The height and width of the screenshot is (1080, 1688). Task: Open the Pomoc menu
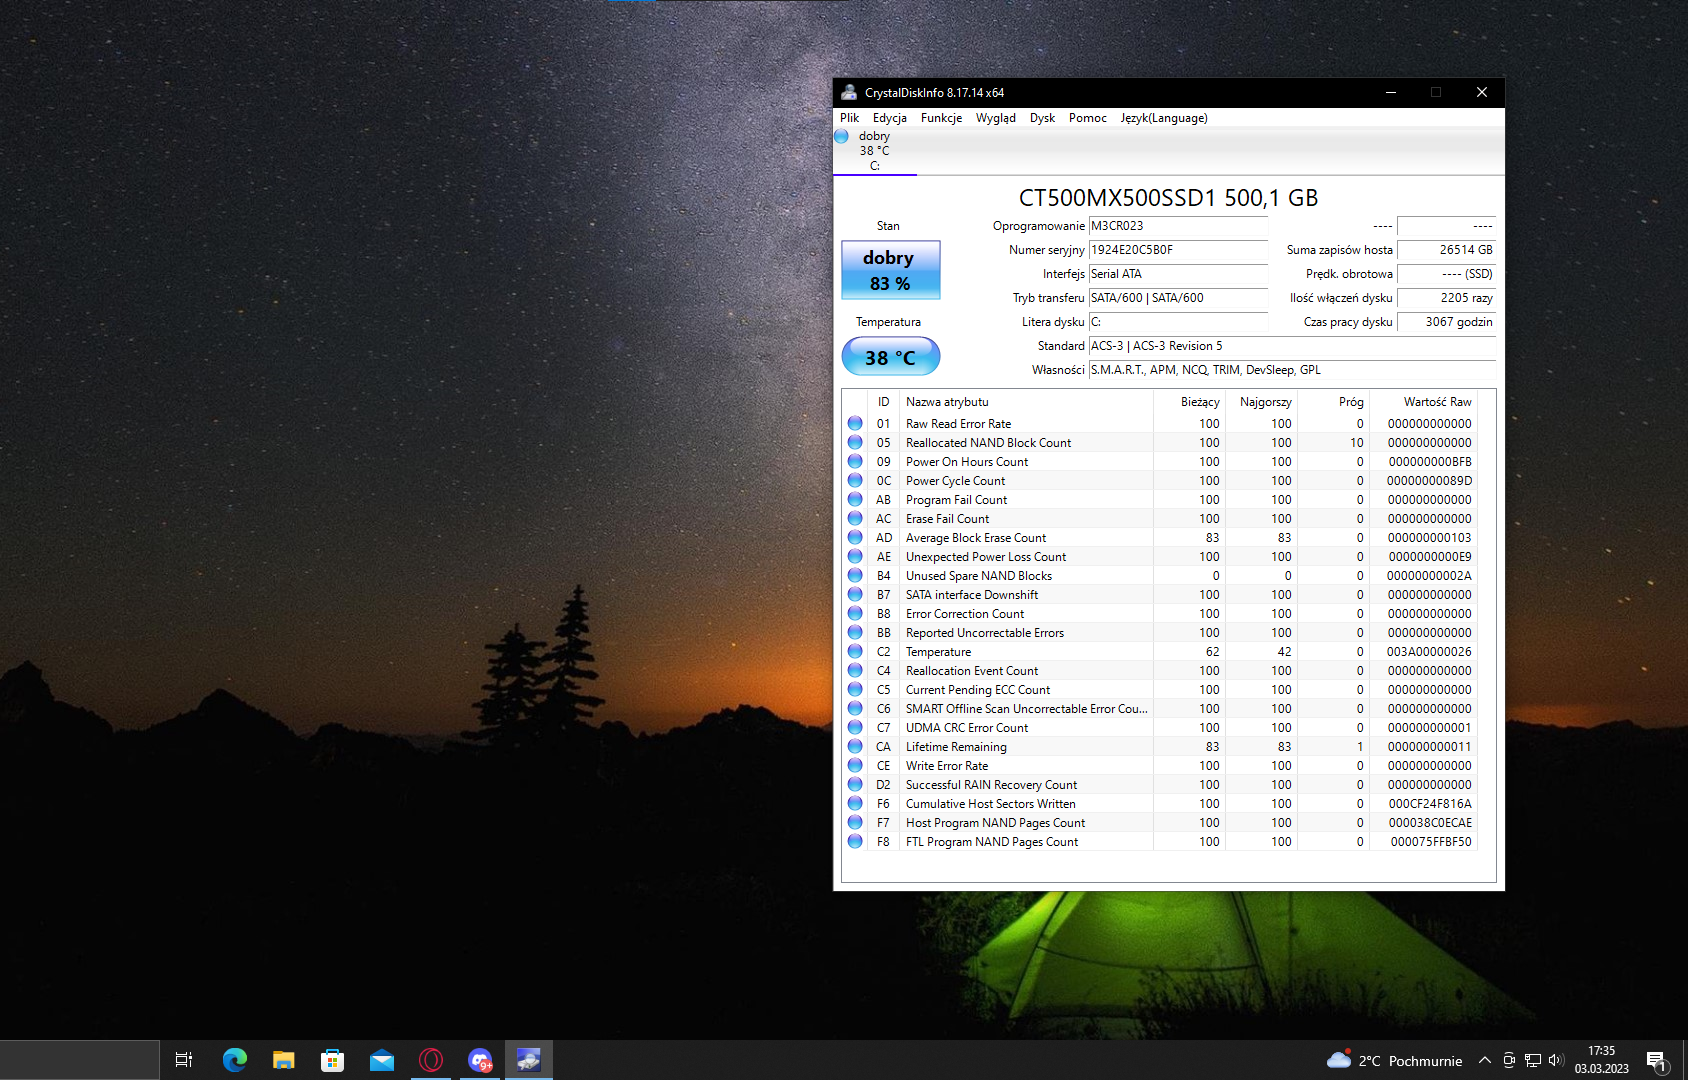pyautogui.click(x=1087, y=118)
